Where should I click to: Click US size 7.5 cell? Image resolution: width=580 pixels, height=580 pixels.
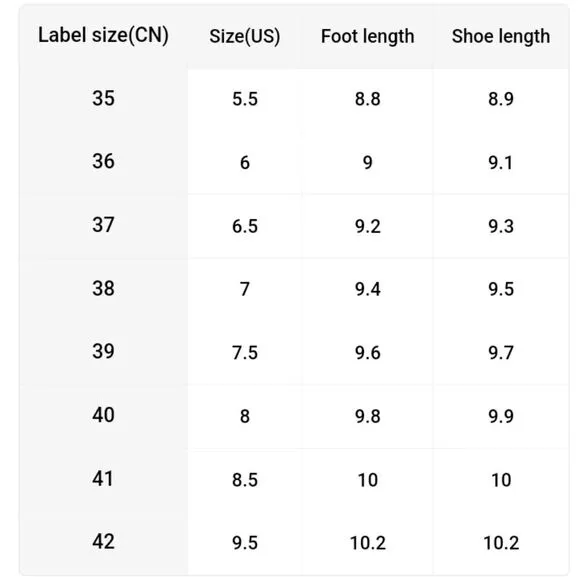click(x=245, y=353)
